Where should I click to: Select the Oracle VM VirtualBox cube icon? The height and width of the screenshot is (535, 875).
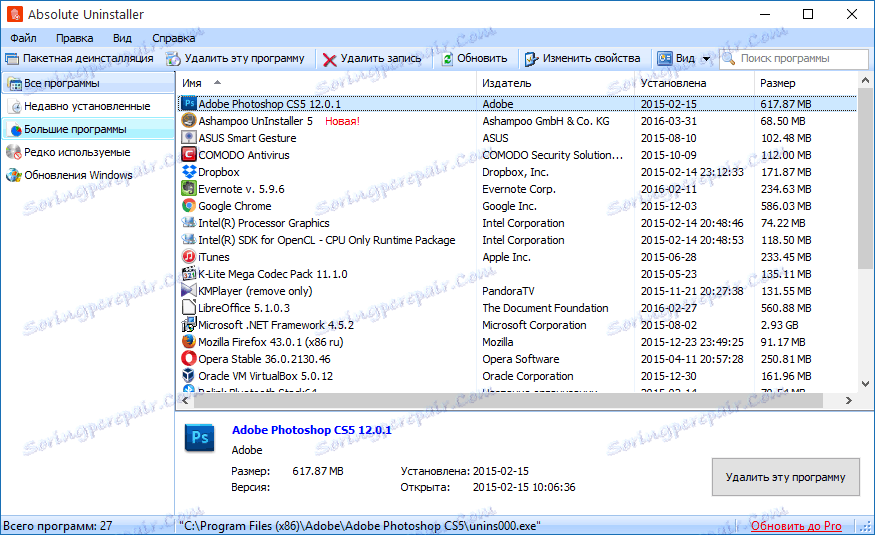point(189,375)
